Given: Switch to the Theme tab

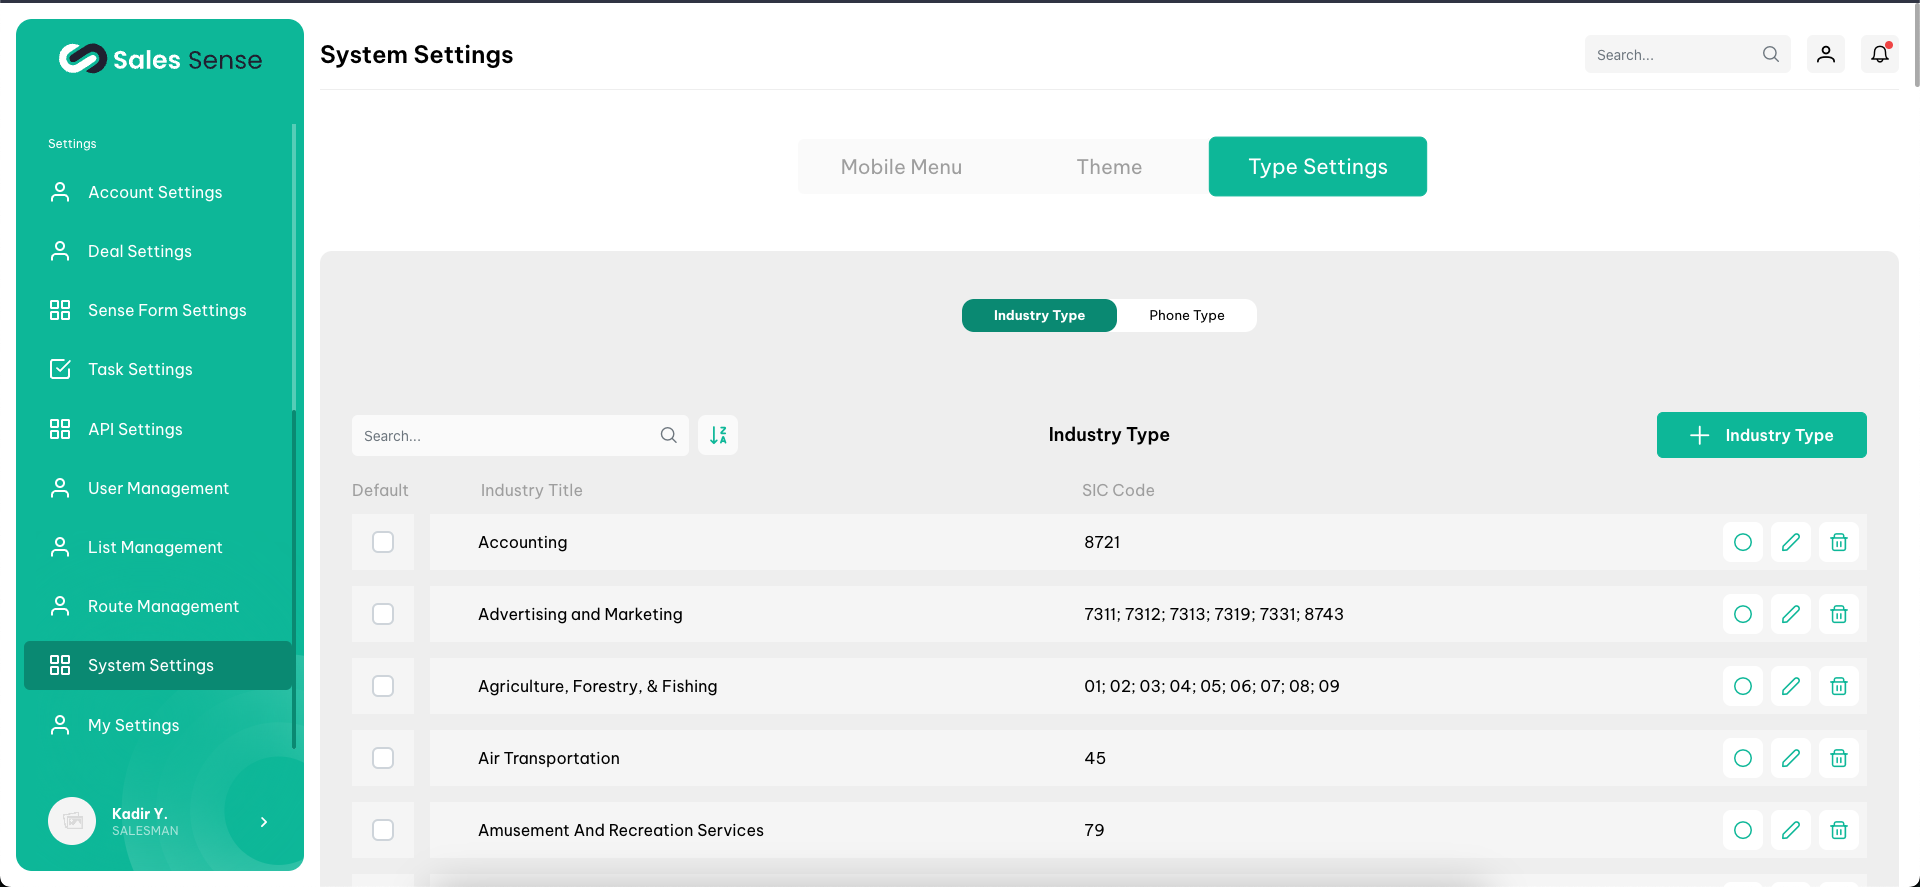Looking at the screenshot, I should click(1109, 167).
